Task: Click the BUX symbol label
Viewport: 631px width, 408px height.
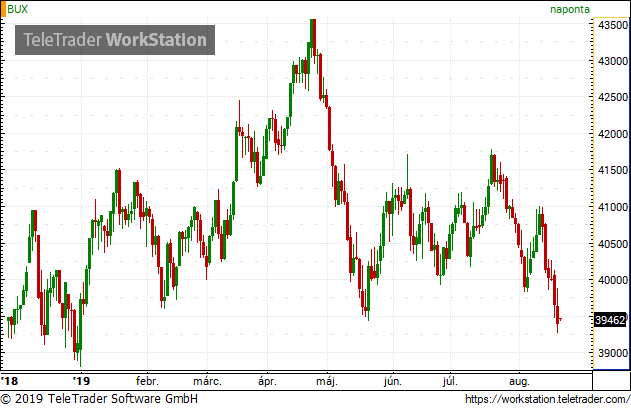Action: (17, 9)
